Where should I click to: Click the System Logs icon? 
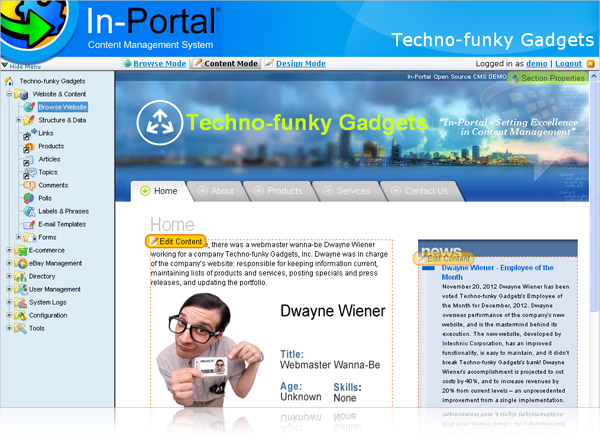tap(21, 303)
